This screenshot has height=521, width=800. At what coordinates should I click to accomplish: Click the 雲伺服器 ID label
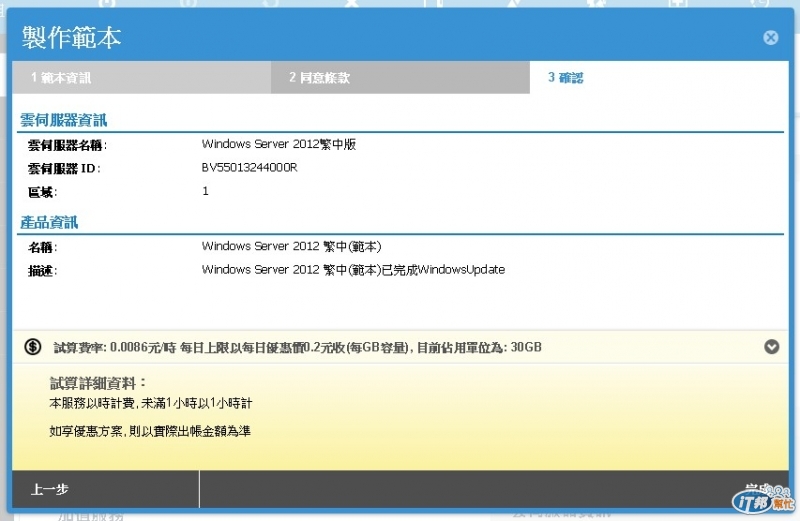(x=64, y=168)
